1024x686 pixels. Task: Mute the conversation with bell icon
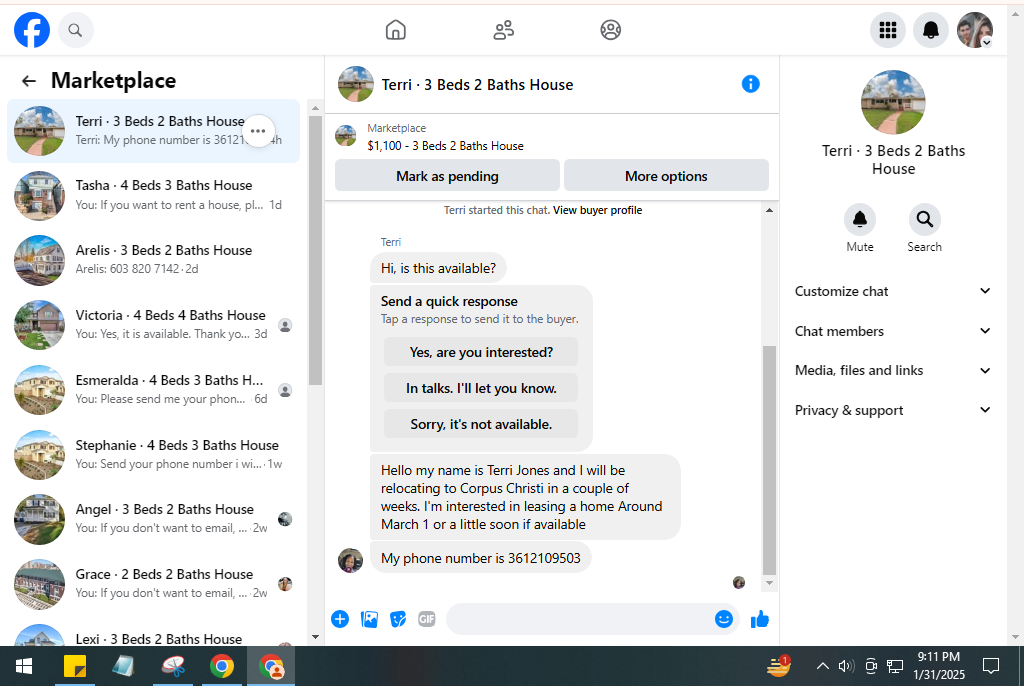coord(859,220)
